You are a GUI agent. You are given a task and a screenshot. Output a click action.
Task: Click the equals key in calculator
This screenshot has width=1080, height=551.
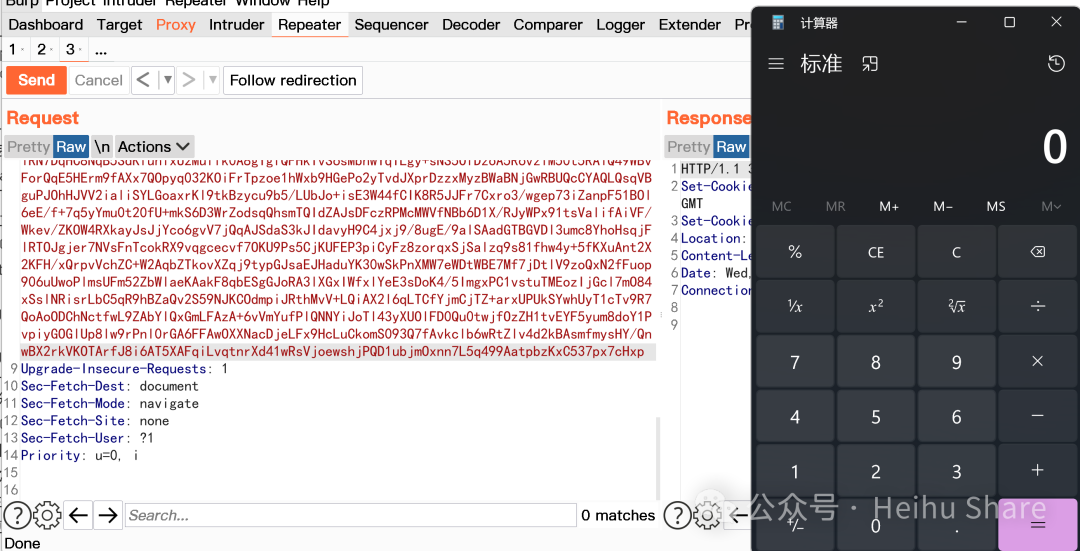click(x=1037, y=525)
